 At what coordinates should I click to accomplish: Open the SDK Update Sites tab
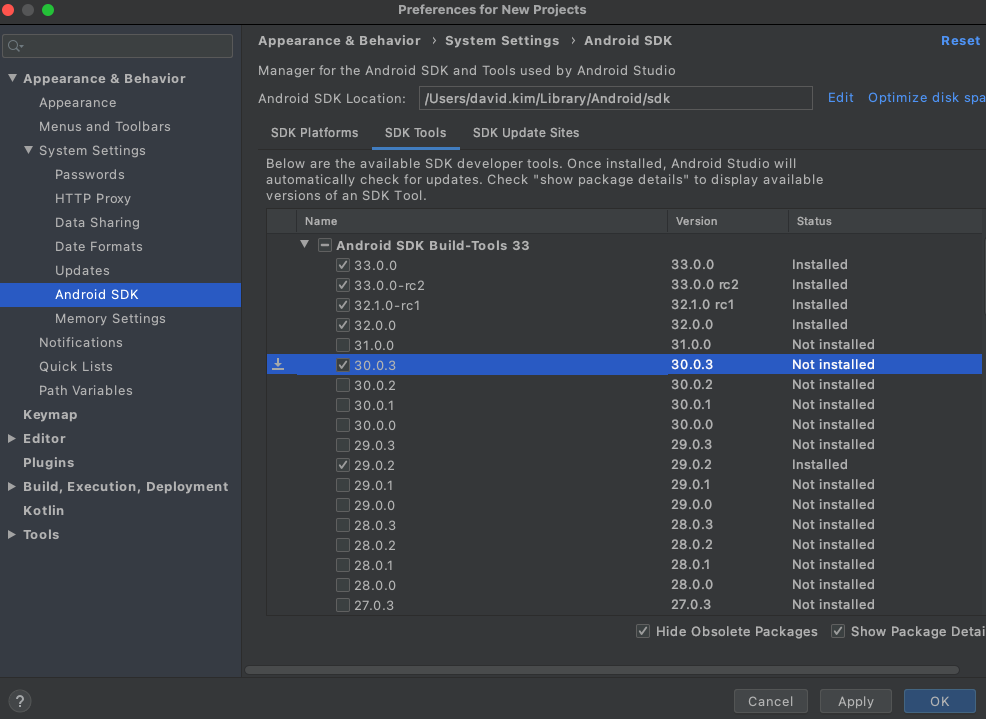526,133
